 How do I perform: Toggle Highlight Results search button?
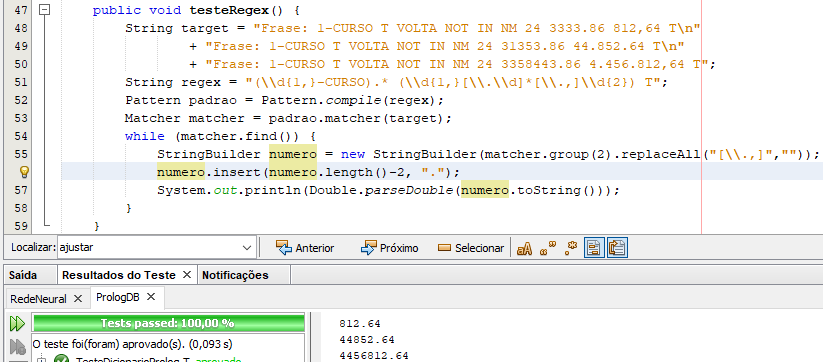pyautogui.click(x=594, y=248)
